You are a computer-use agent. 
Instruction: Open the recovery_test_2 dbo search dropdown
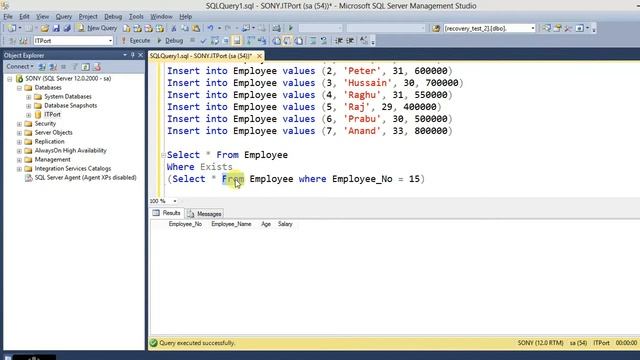tap(533, 28)
